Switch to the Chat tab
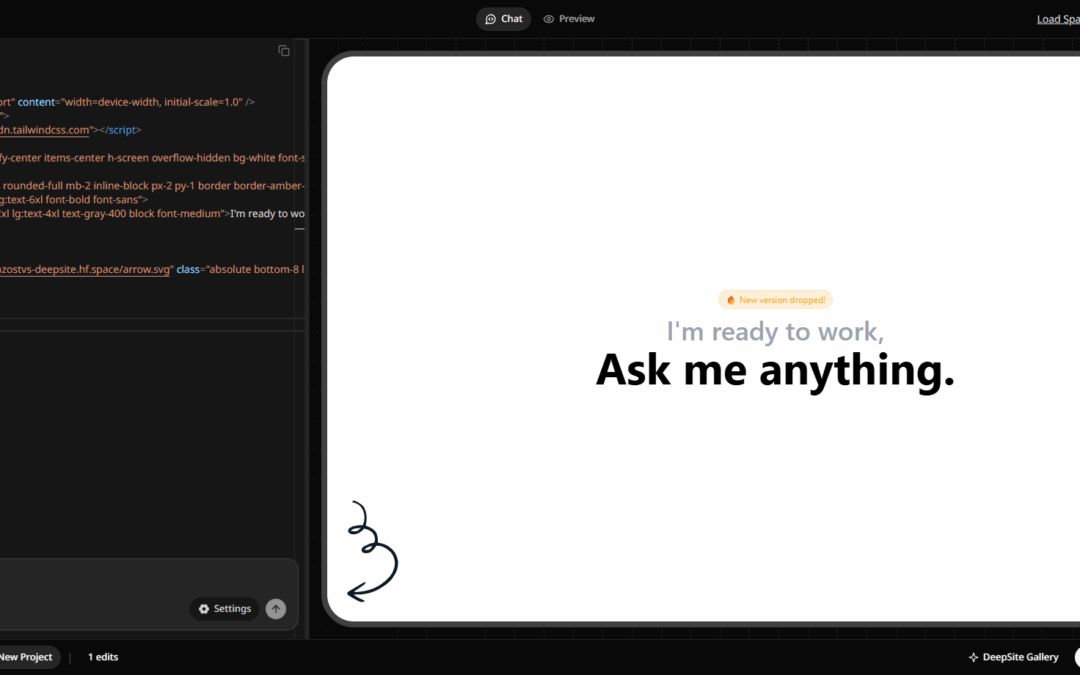 click(503, 19)
